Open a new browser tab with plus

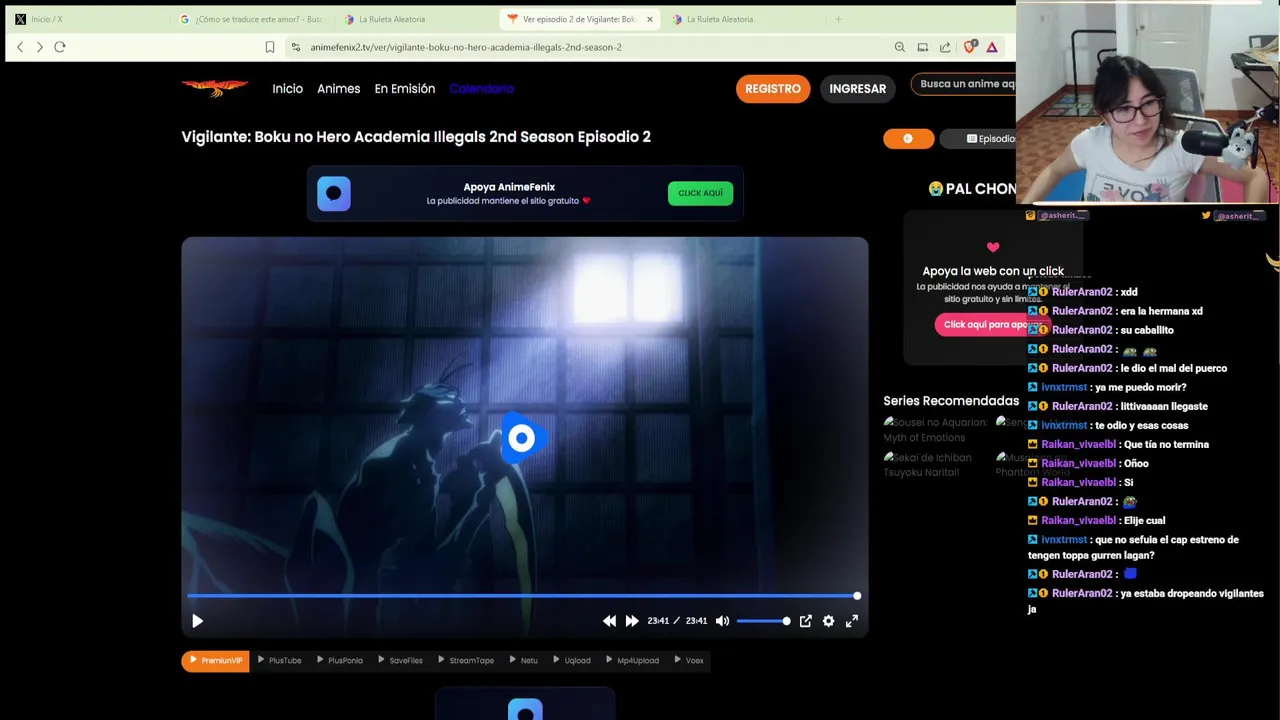(x=838, y=19)
